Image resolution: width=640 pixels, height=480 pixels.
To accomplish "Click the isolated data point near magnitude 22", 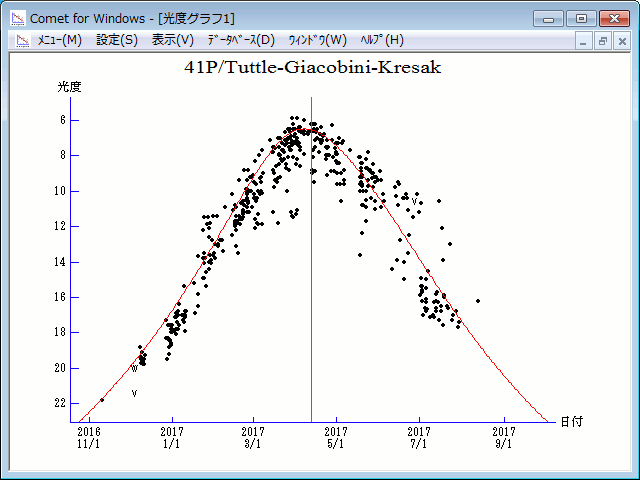I will click(102, 400).
